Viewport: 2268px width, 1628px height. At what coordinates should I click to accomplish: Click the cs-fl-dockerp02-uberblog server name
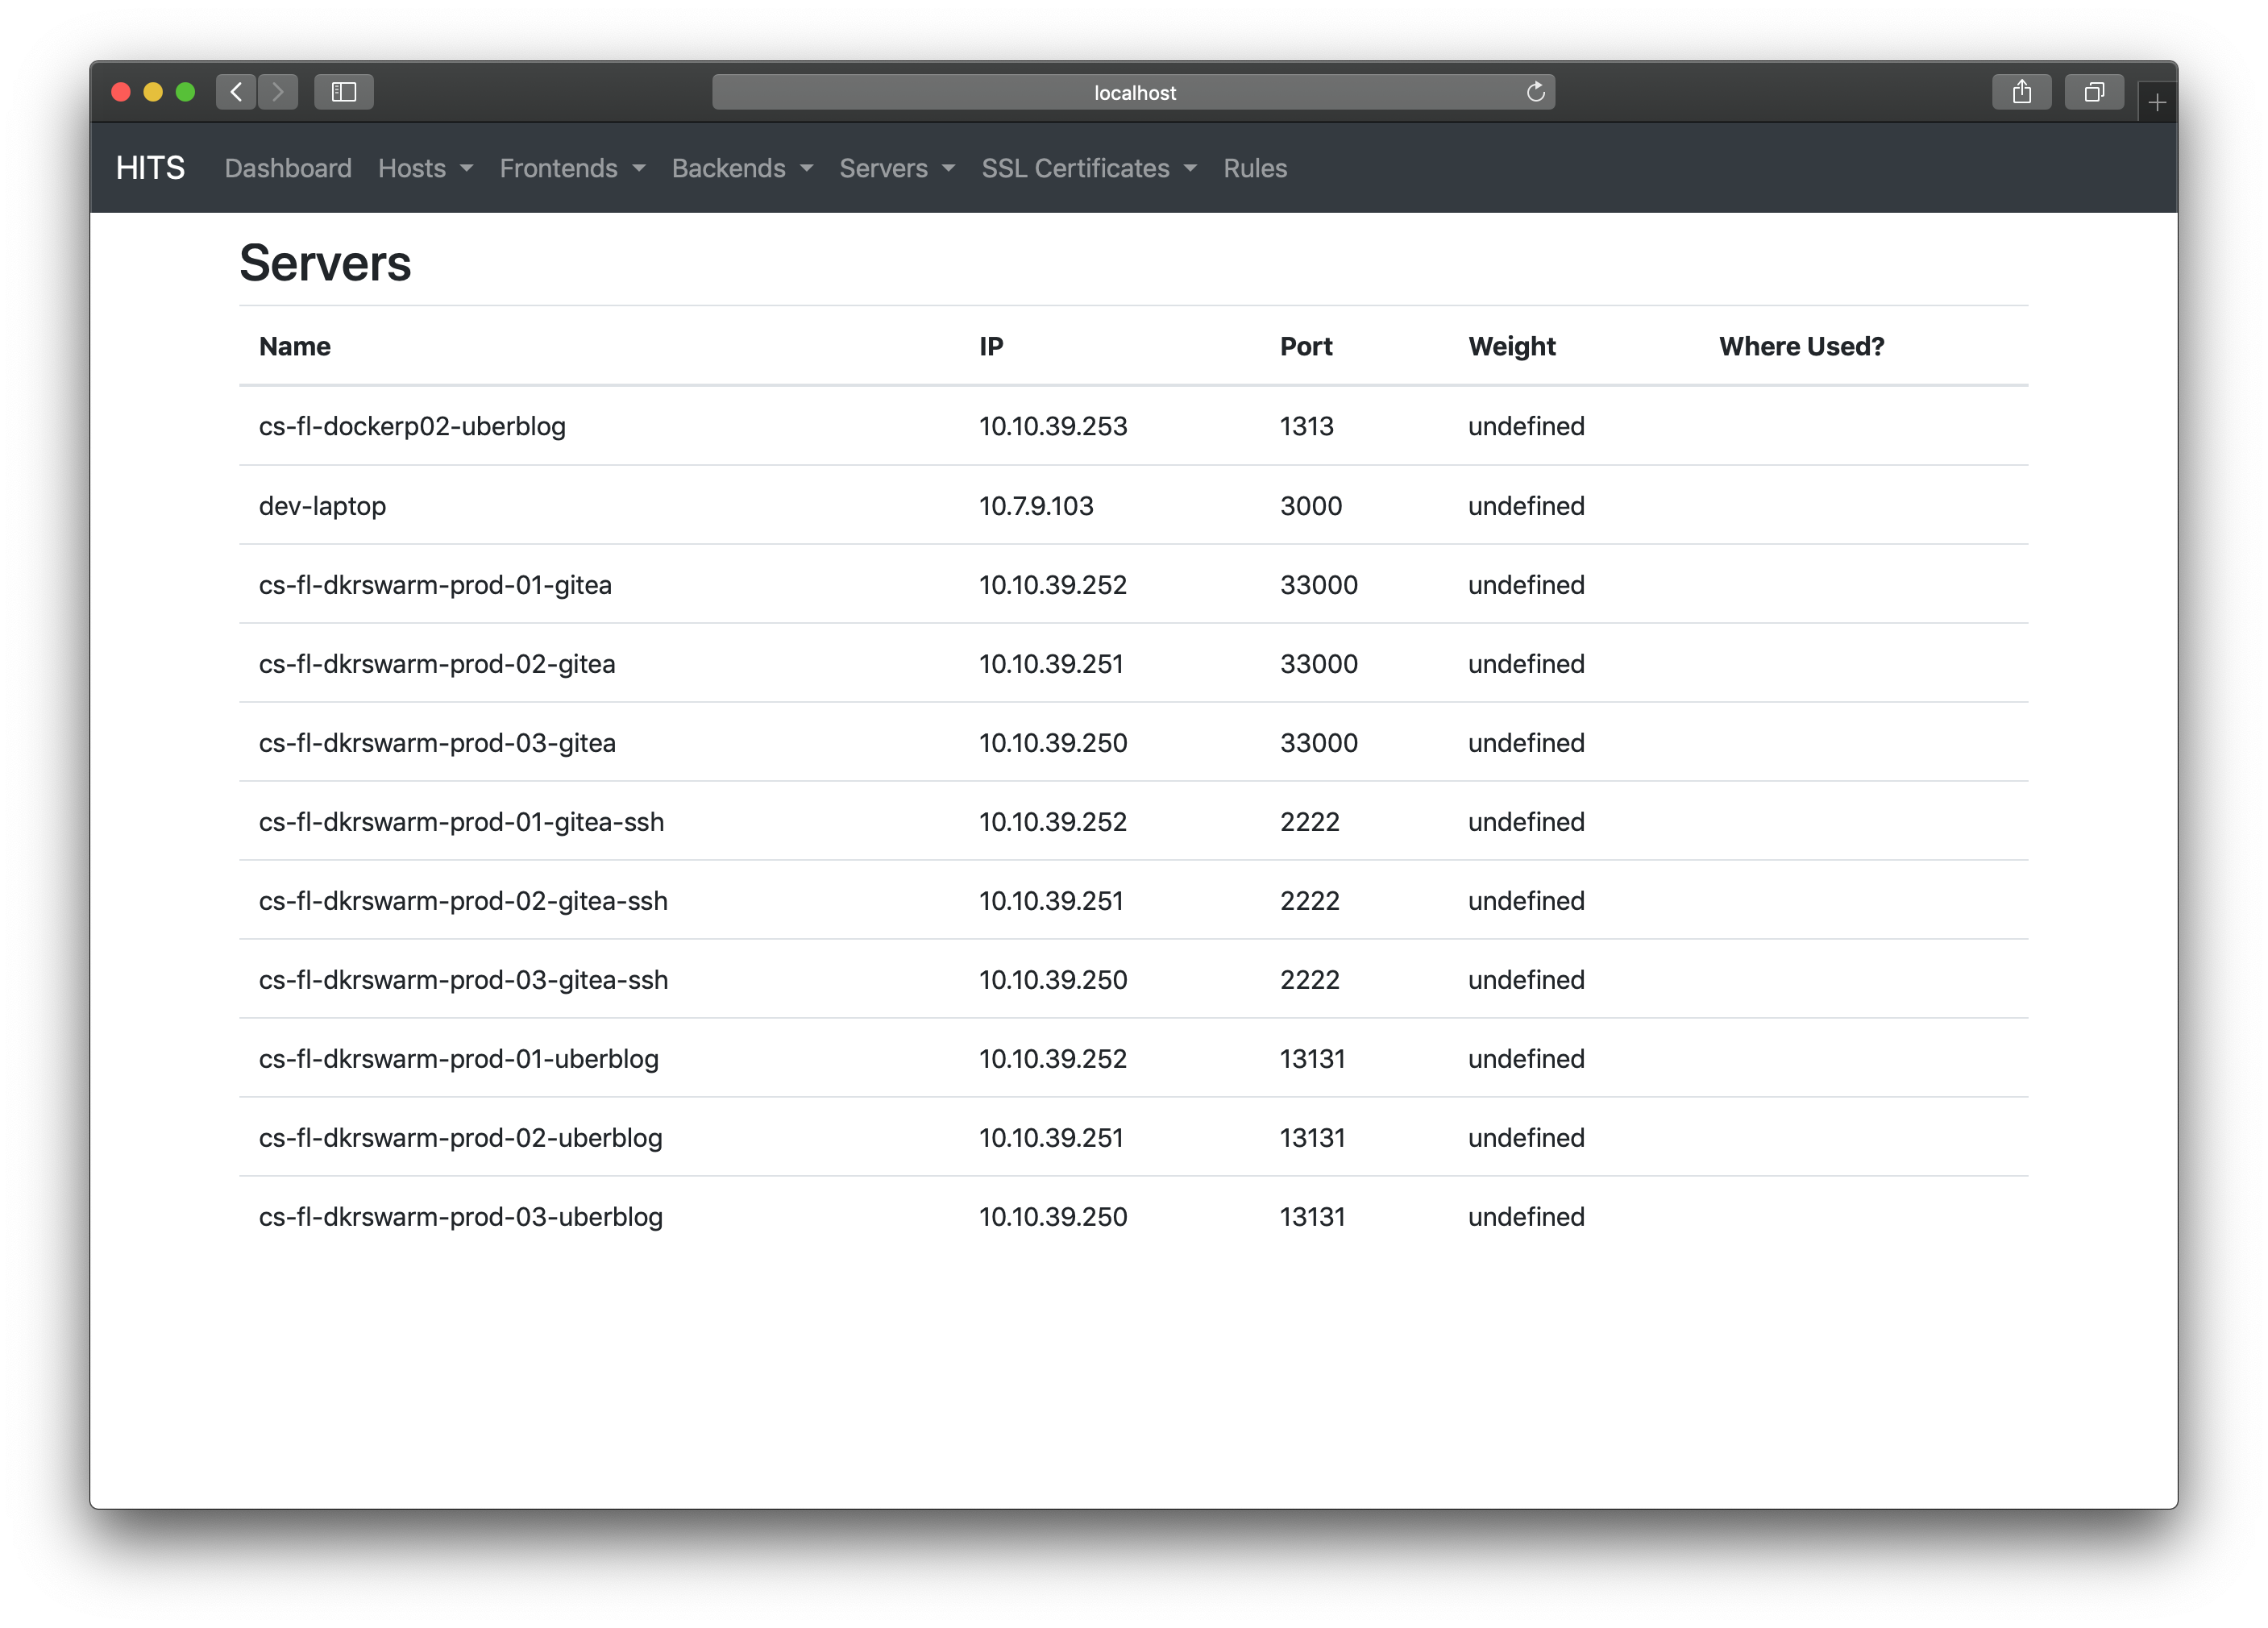(x=412, y=426)
